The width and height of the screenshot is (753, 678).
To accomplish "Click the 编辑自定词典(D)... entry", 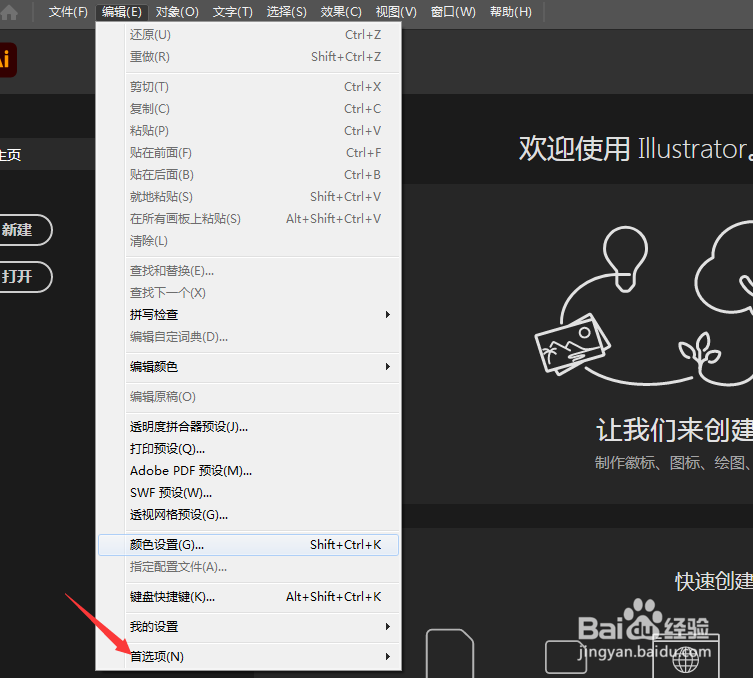I will tap(248, 337).
